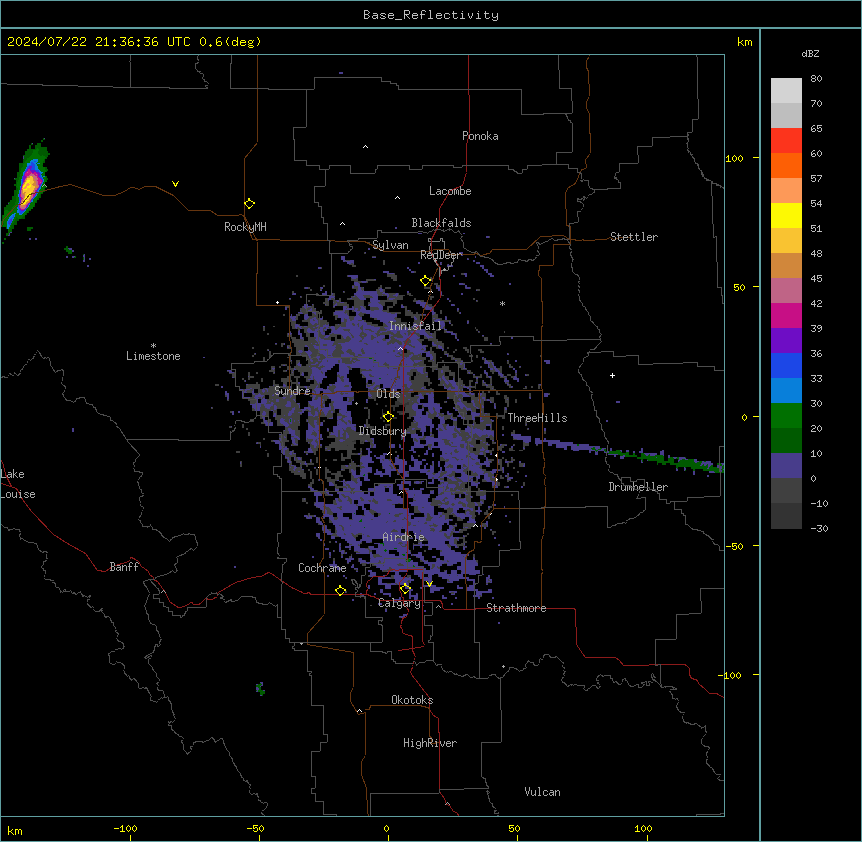The height and width of the screenshot is (842, 862).
Task: Click the Airdrie city label
Action: coord(403,537)
